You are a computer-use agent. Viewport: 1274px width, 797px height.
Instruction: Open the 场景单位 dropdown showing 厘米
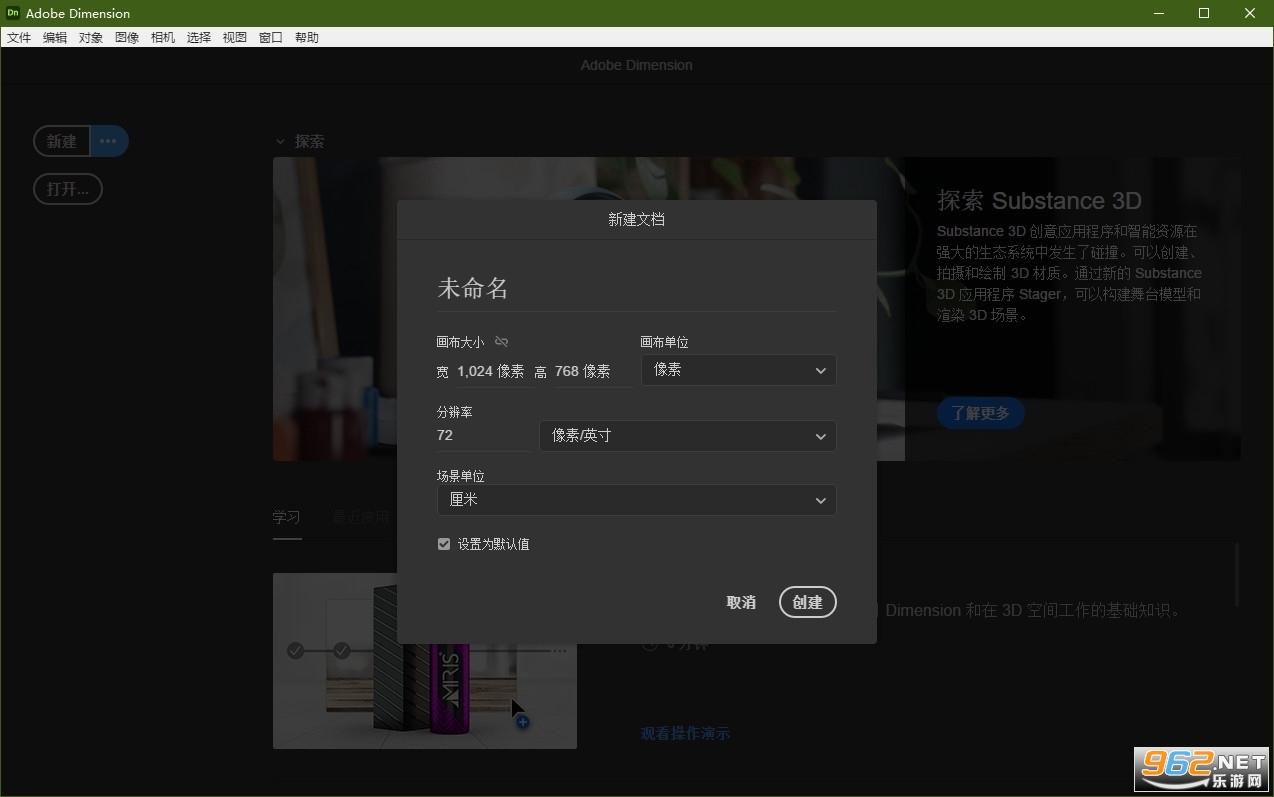tap(637, 500)
